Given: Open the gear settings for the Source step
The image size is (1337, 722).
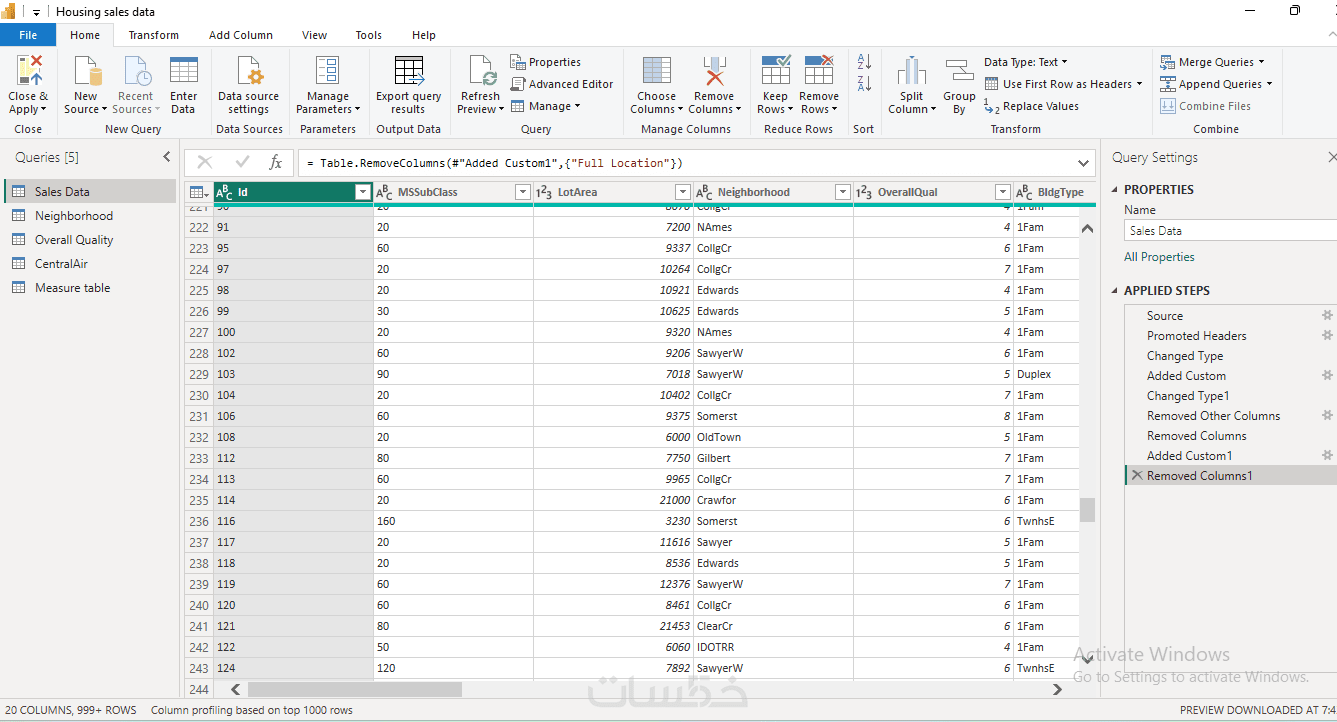Looking at the screenshot, I should [1327, 315].
